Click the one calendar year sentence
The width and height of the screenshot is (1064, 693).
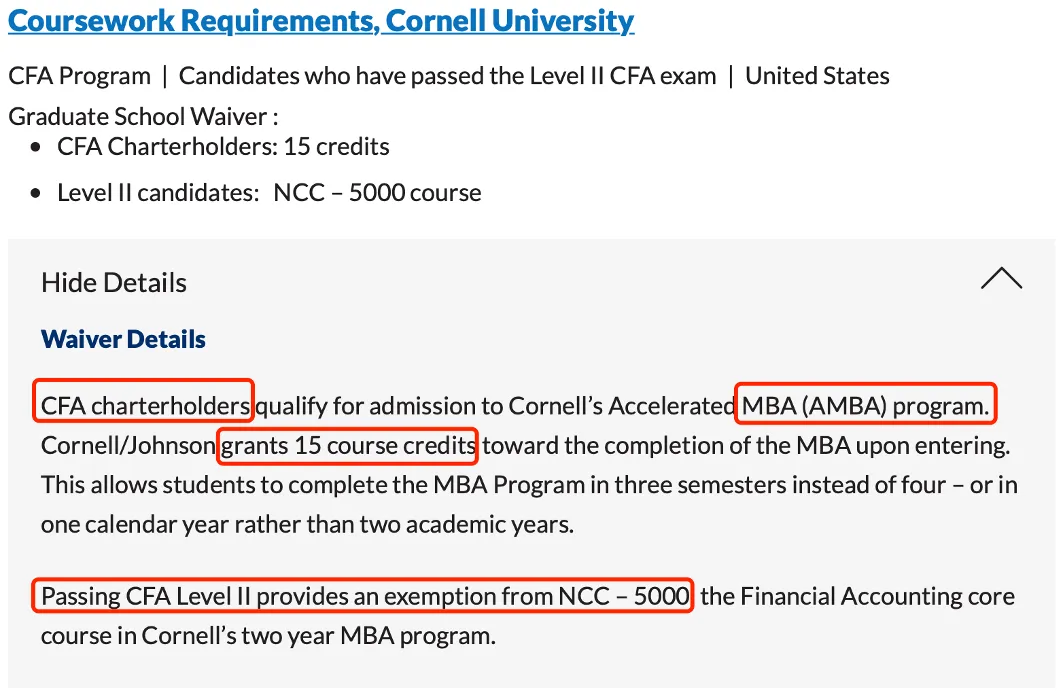(307, 523)
